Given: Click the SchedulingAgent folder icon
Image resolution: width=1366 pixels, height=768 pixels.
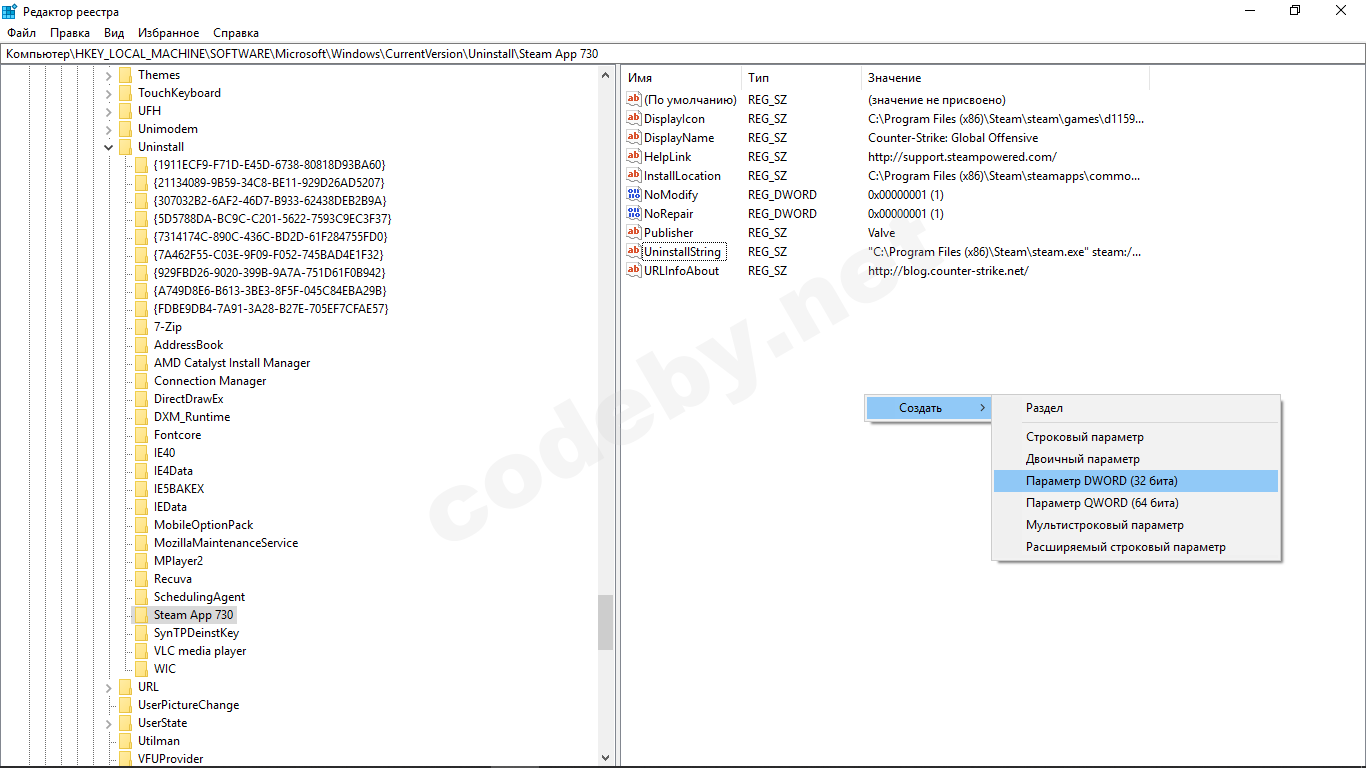Looking at the screenshot, I should tap(141, 597).
